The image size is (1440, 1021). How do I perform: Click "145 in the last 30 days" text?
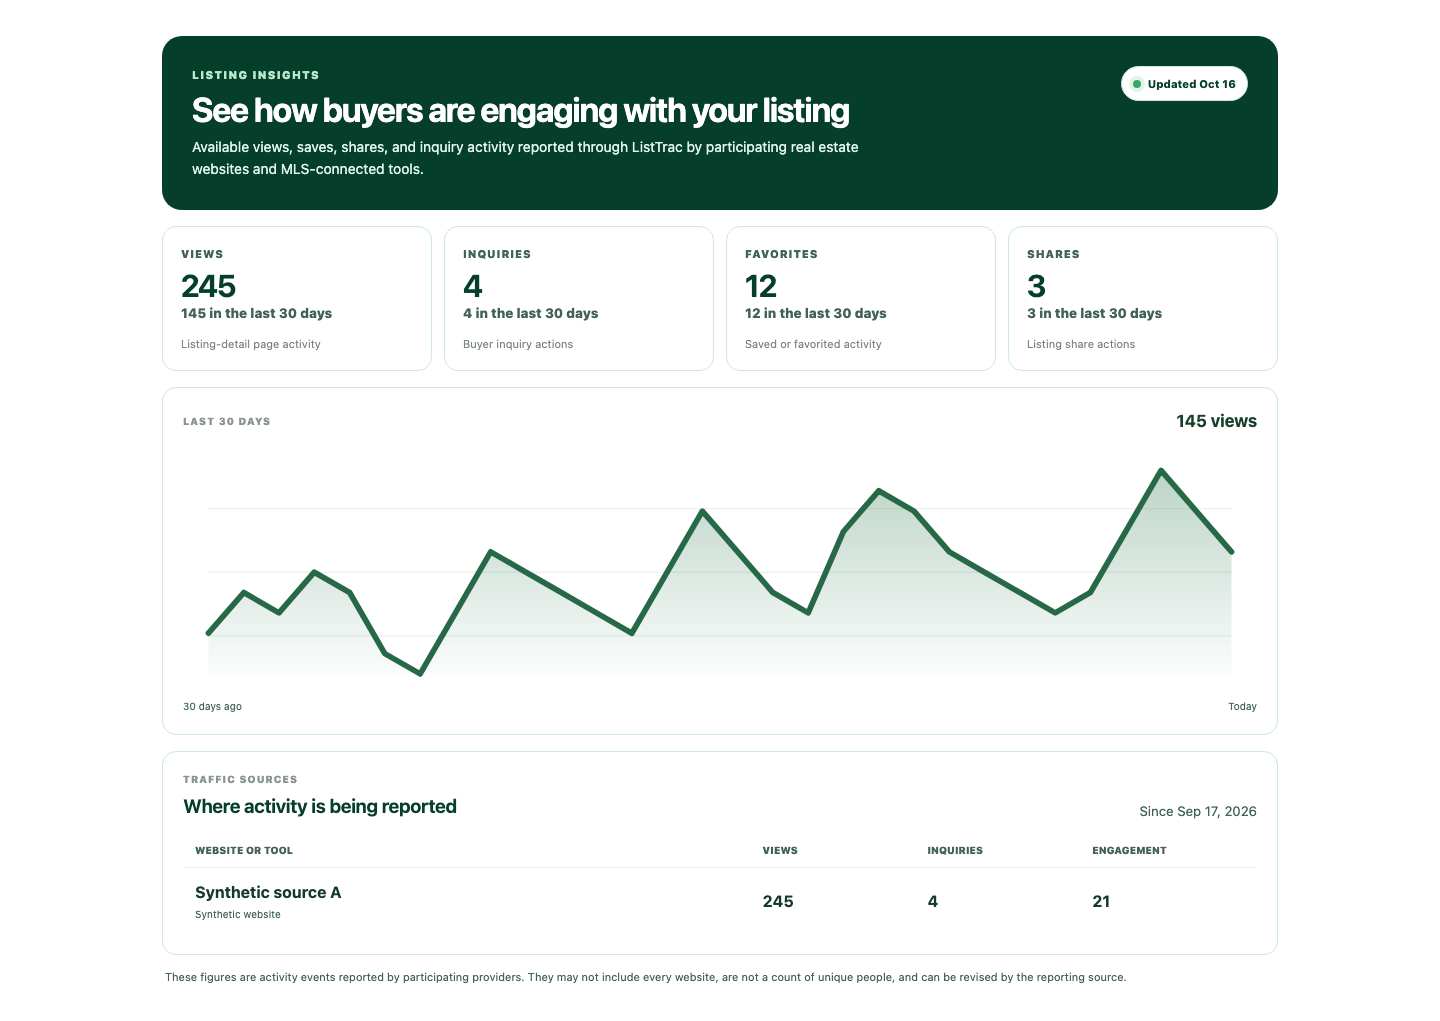pos(256,313)
